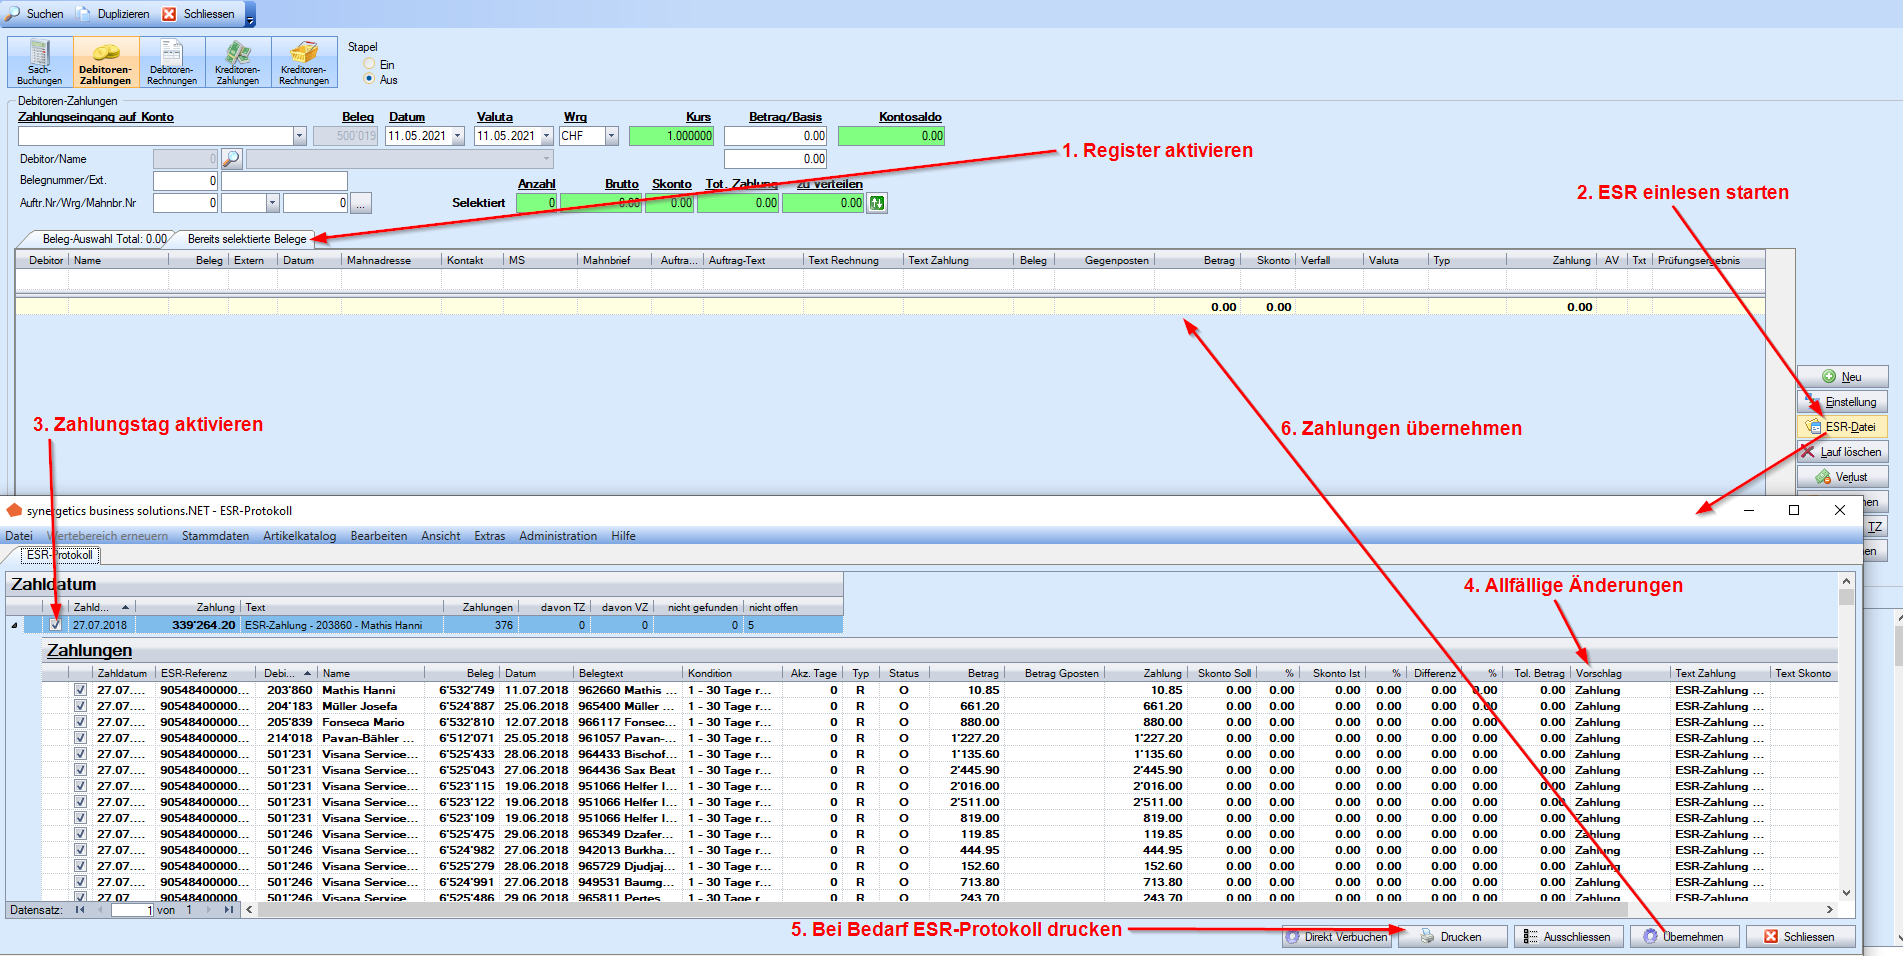Switch to the Kreditoren-Zahlungen icon
The image size is (1903, 956).
point(238,62)
